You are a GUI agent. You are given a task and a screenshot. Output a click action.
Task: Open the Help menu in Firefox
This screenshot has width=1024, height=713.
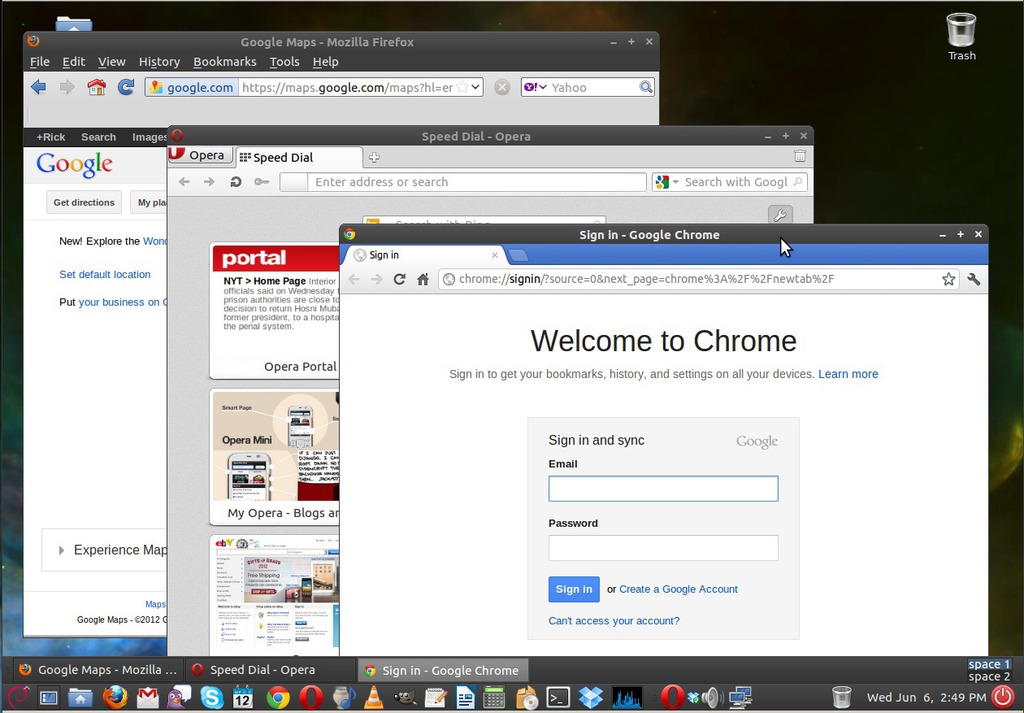(325, 61)
